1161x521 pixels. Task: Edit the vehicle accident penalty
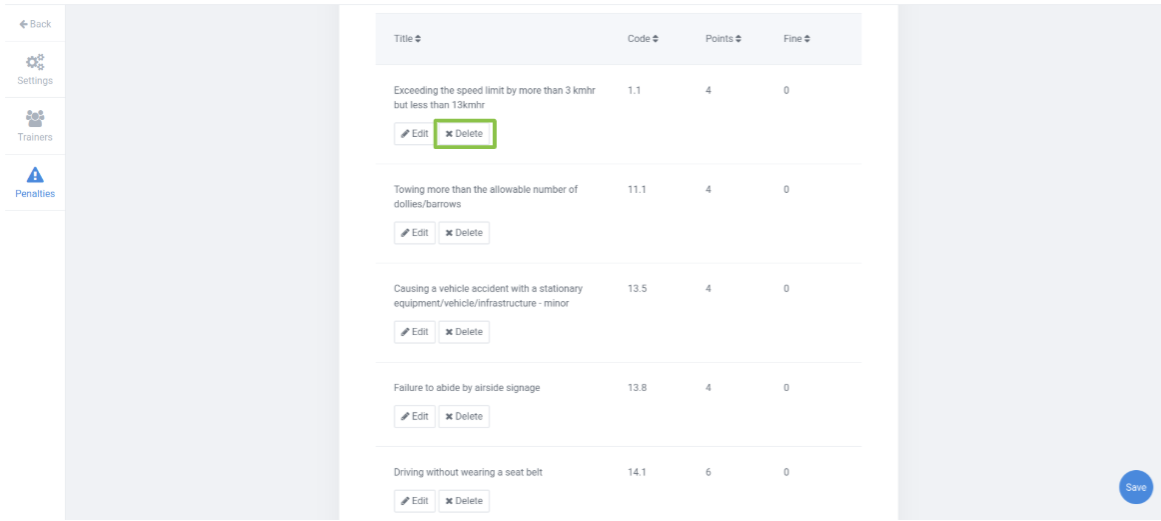414,332
